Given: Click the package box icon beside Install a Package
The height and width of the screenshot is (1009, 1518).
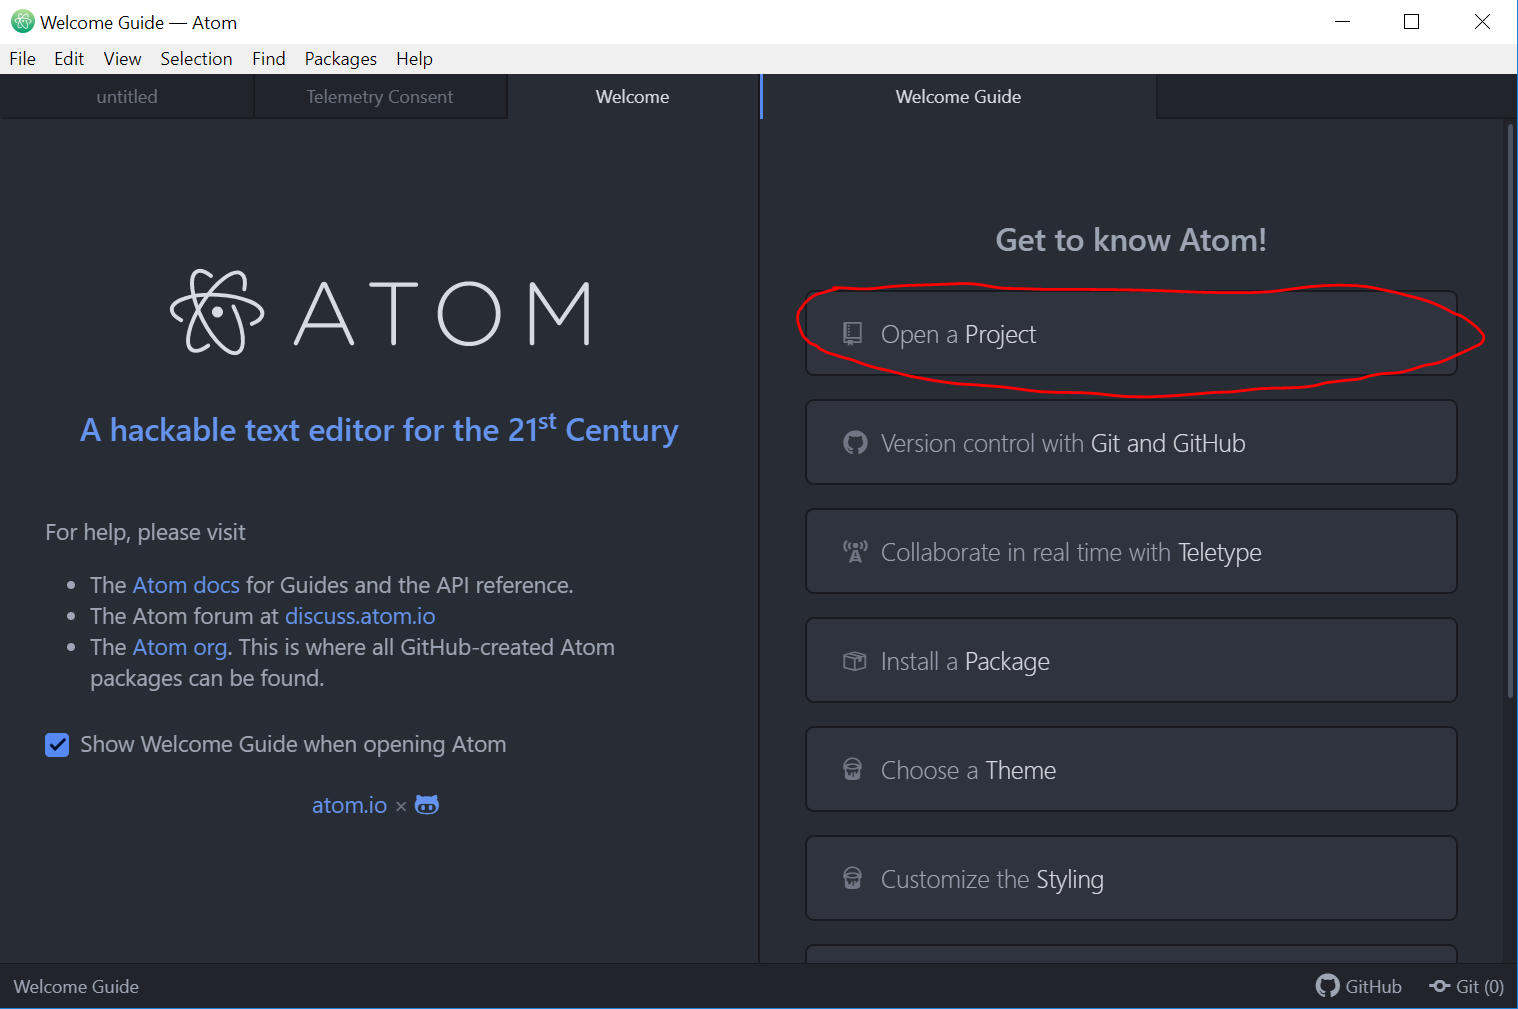Looking at the screenshot, I should (854, 661).
